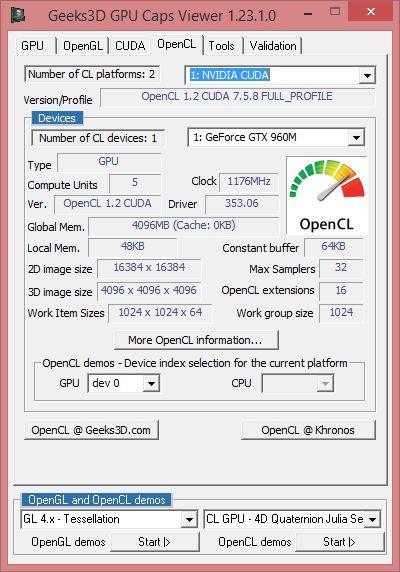Close the GPU Caps Viewer window
Screen dimensions: 400x572
point(371,12)
